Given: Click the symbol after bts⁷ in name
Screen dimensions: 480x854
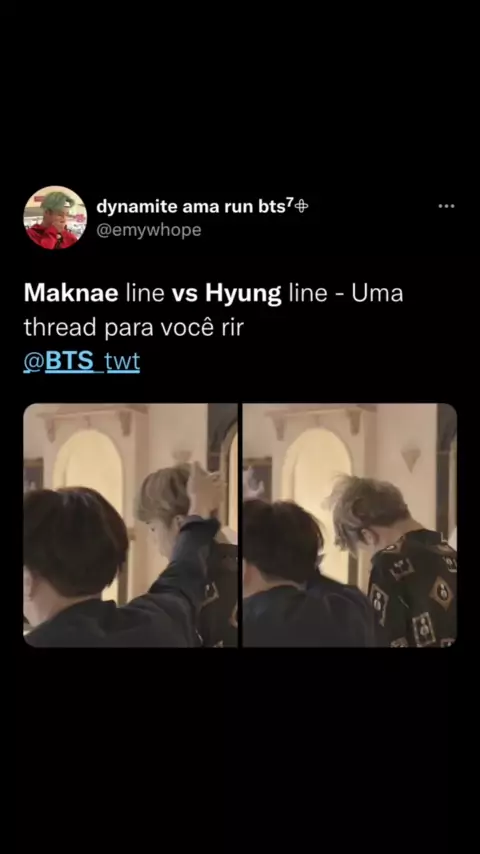Looking at the screenshot, I should 303,206.
